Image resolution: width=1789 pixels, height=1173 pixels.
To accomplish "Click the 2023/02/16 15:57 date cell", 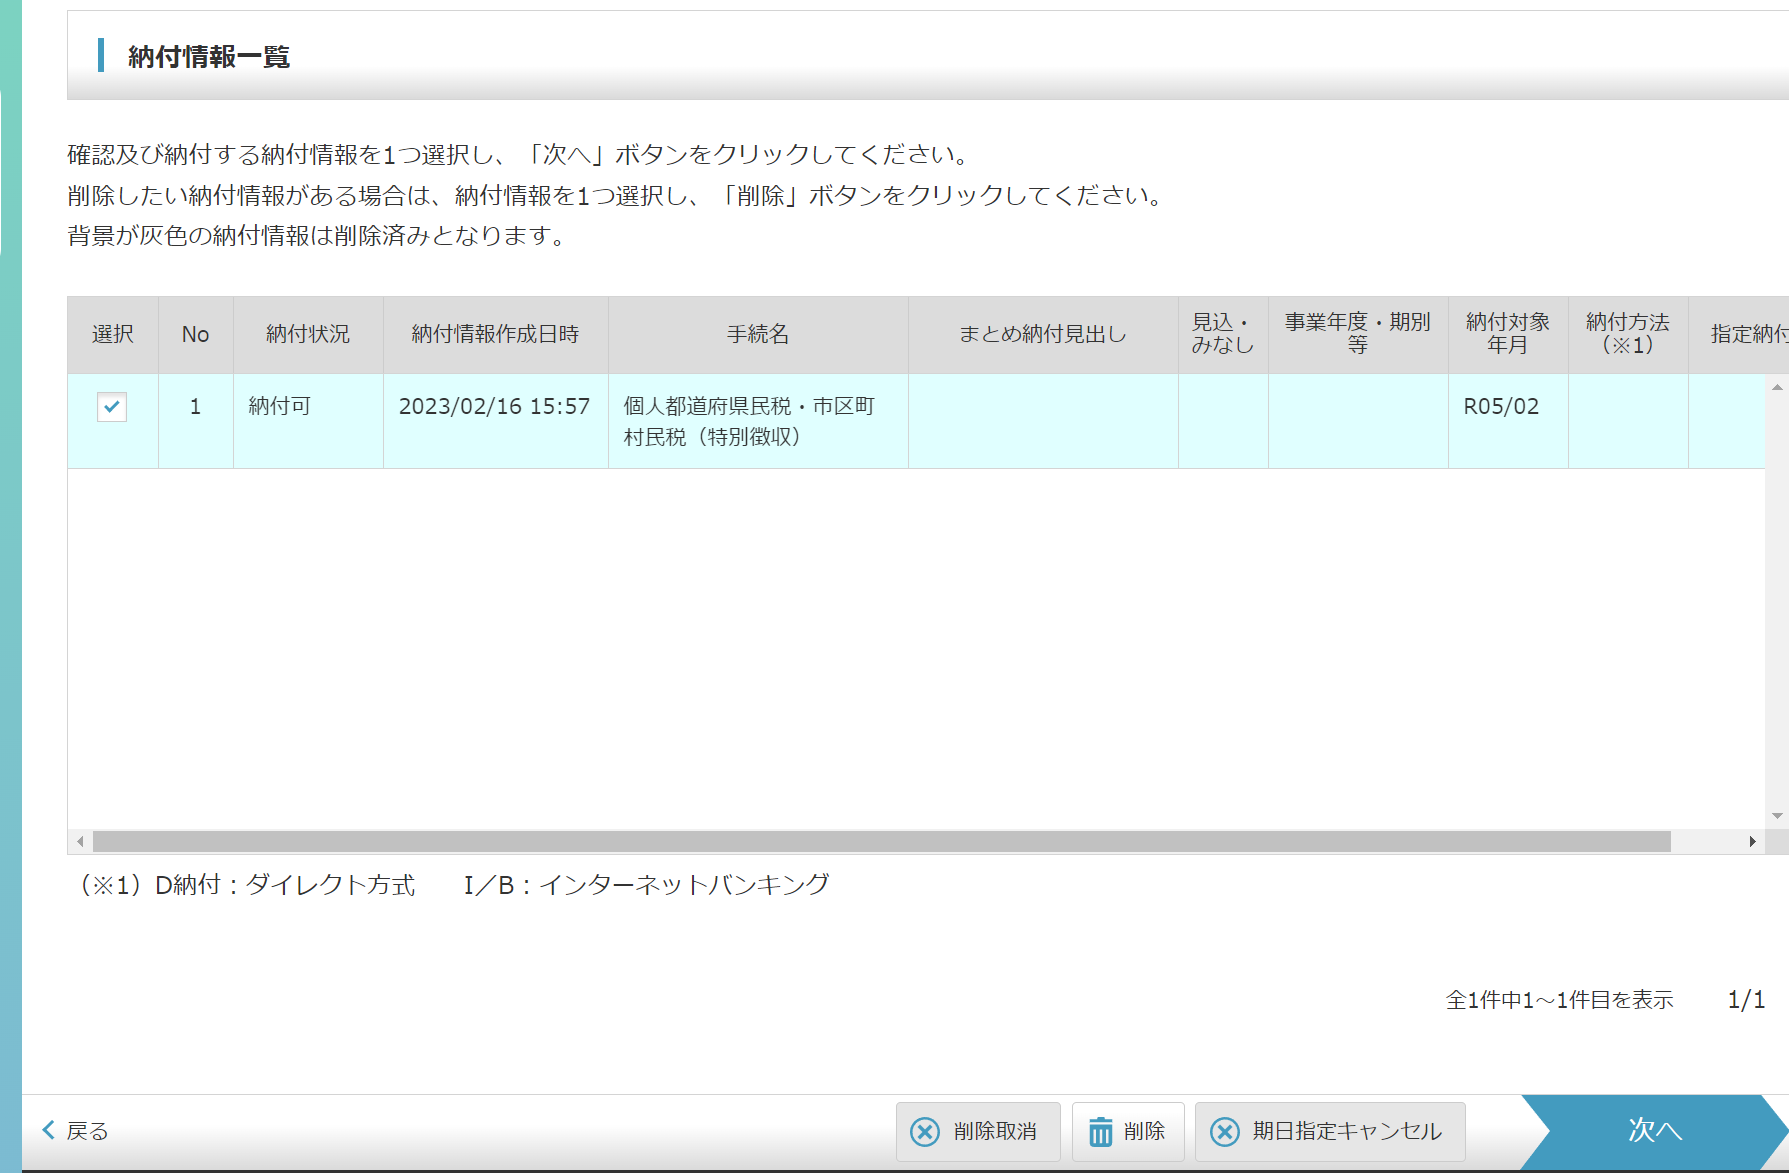I will pyautogui.click(x=494, y=406).
